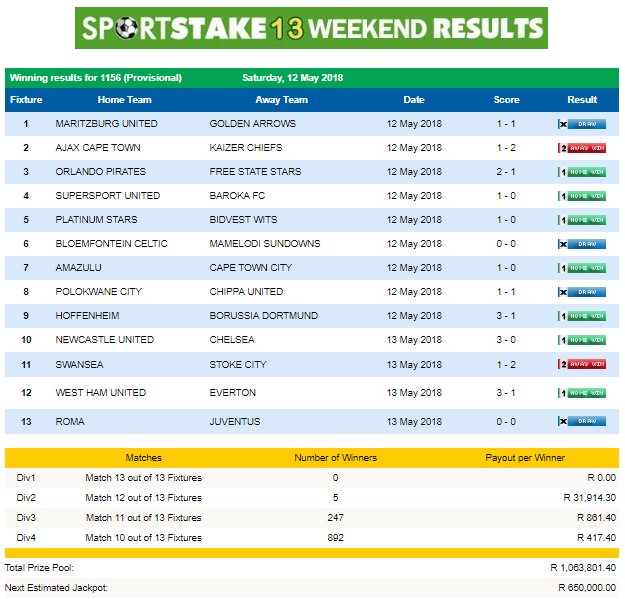Select the BORUSSIA DORTMUND cell
The height and width of the screenshot is (599, 625).
264,316
